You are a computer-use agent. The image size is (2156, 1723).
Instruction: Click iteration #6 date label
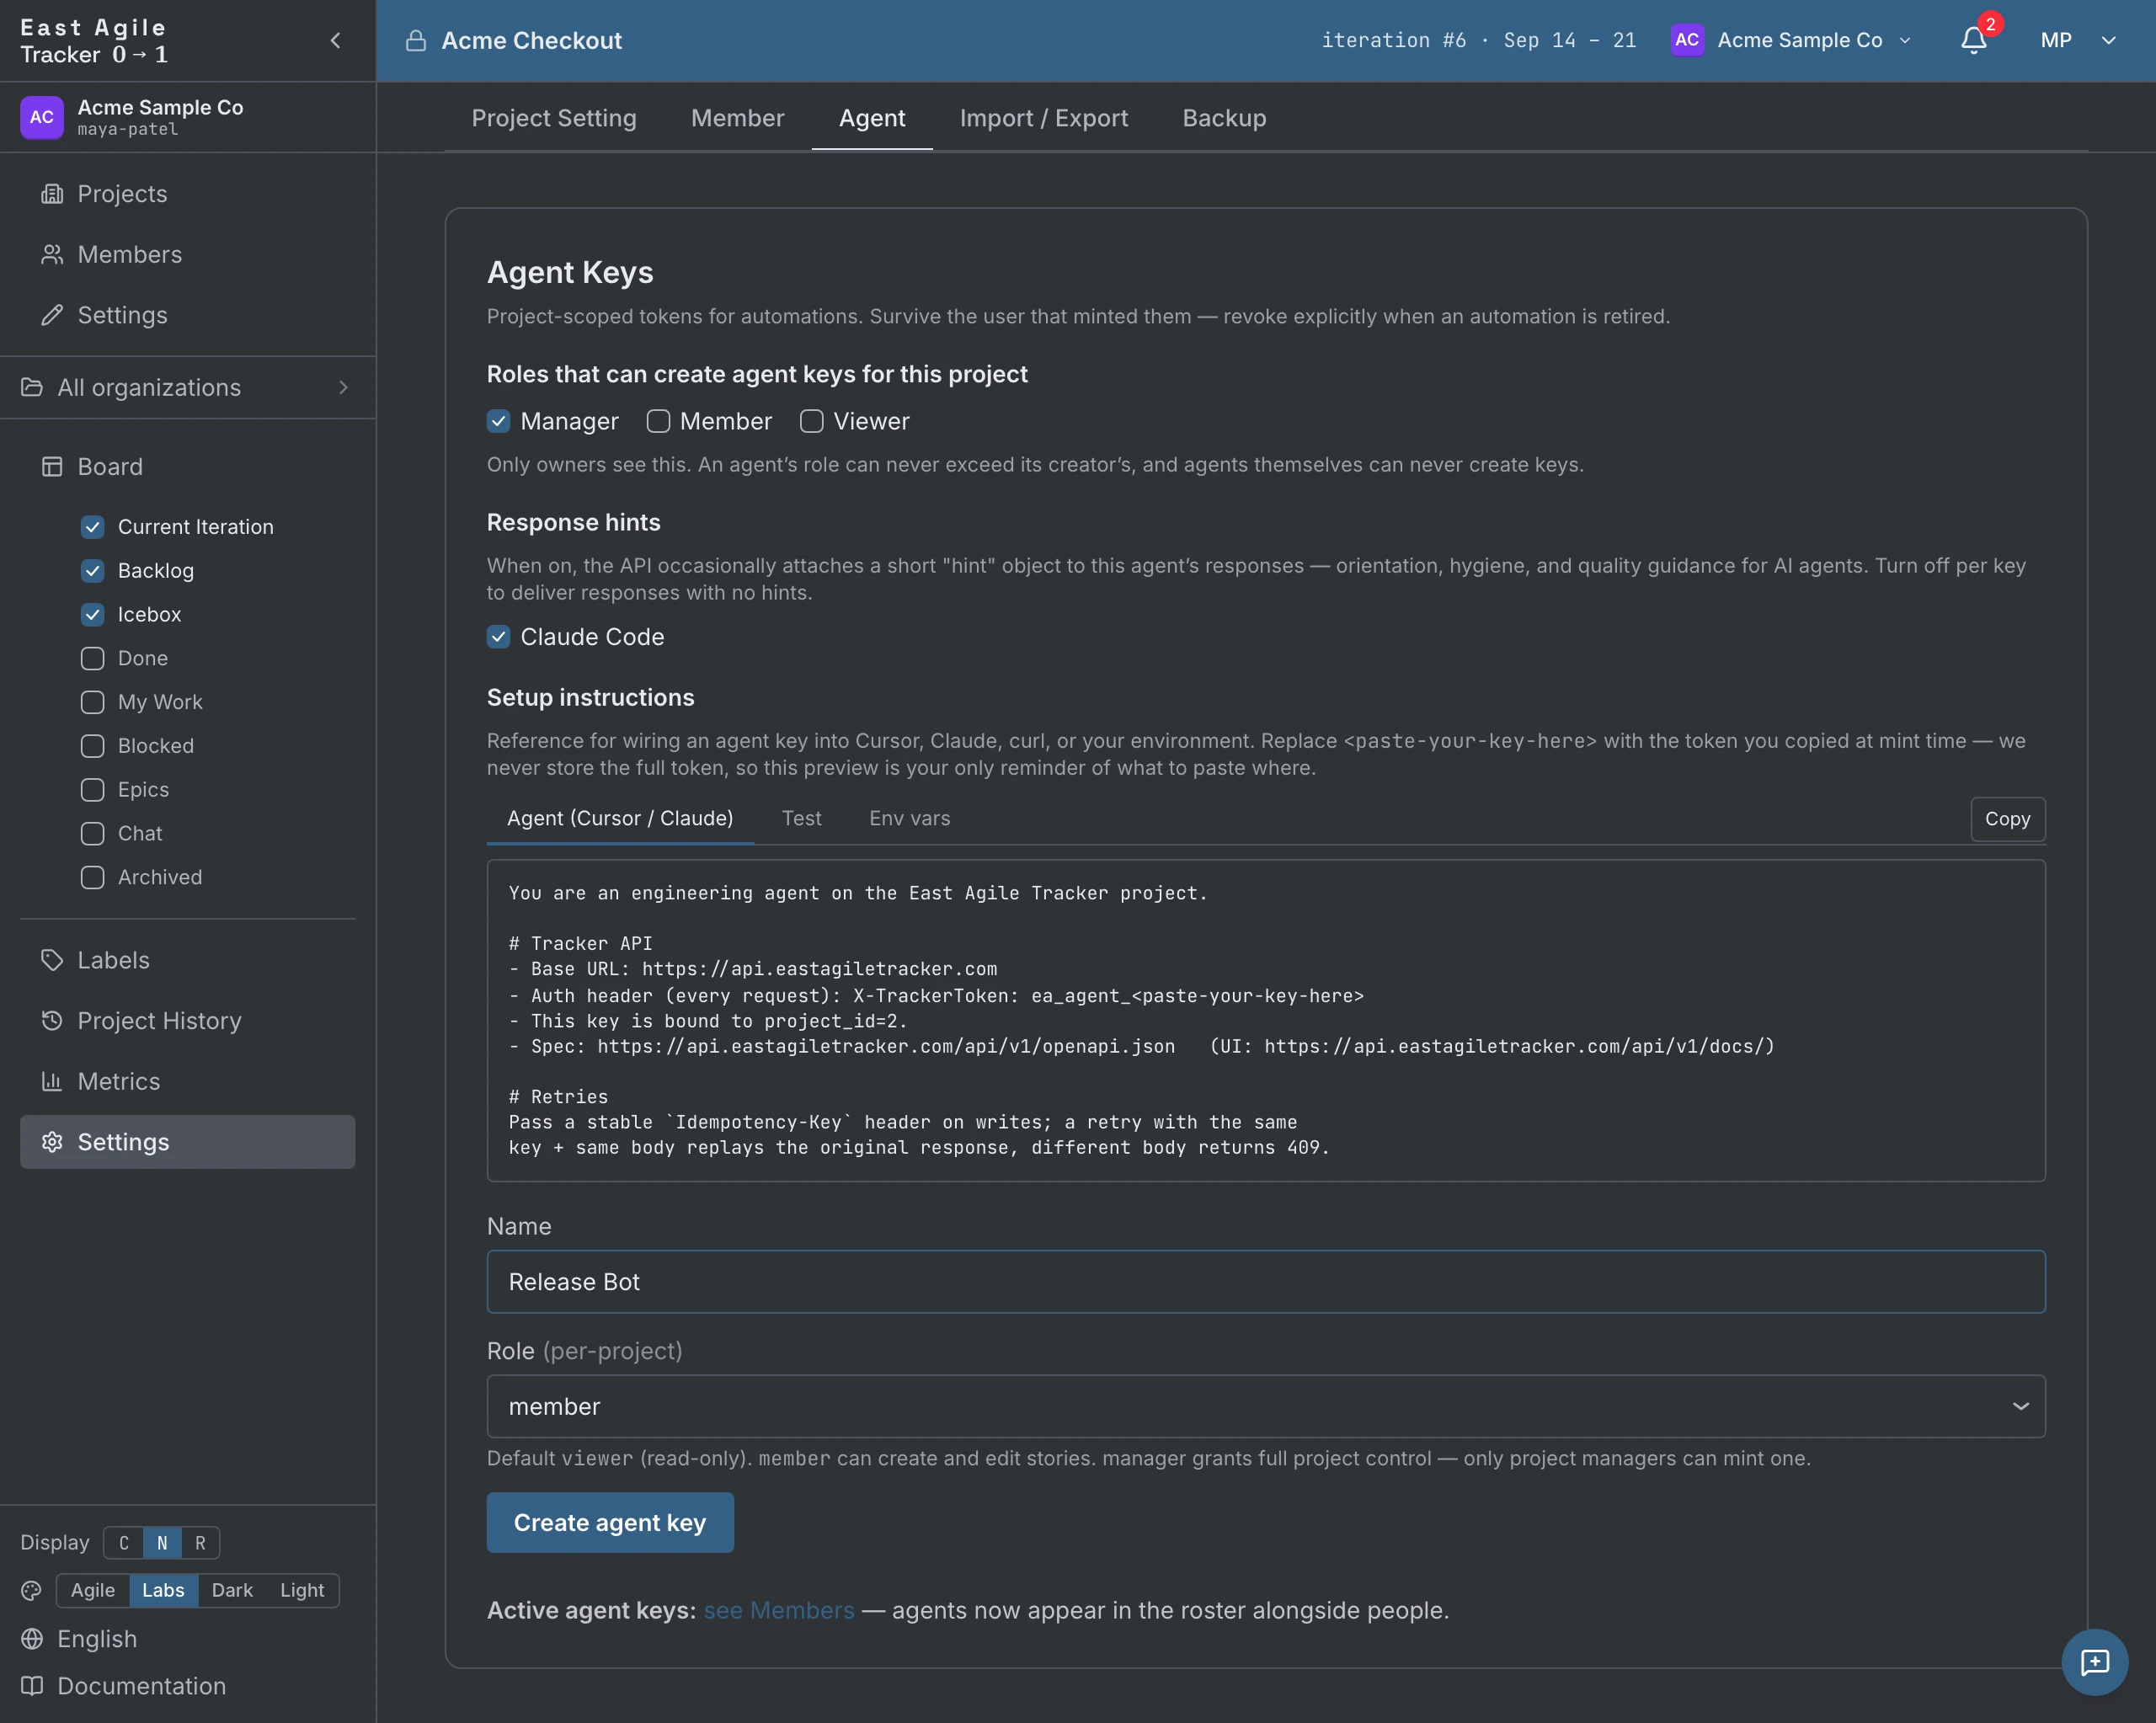1478,40
